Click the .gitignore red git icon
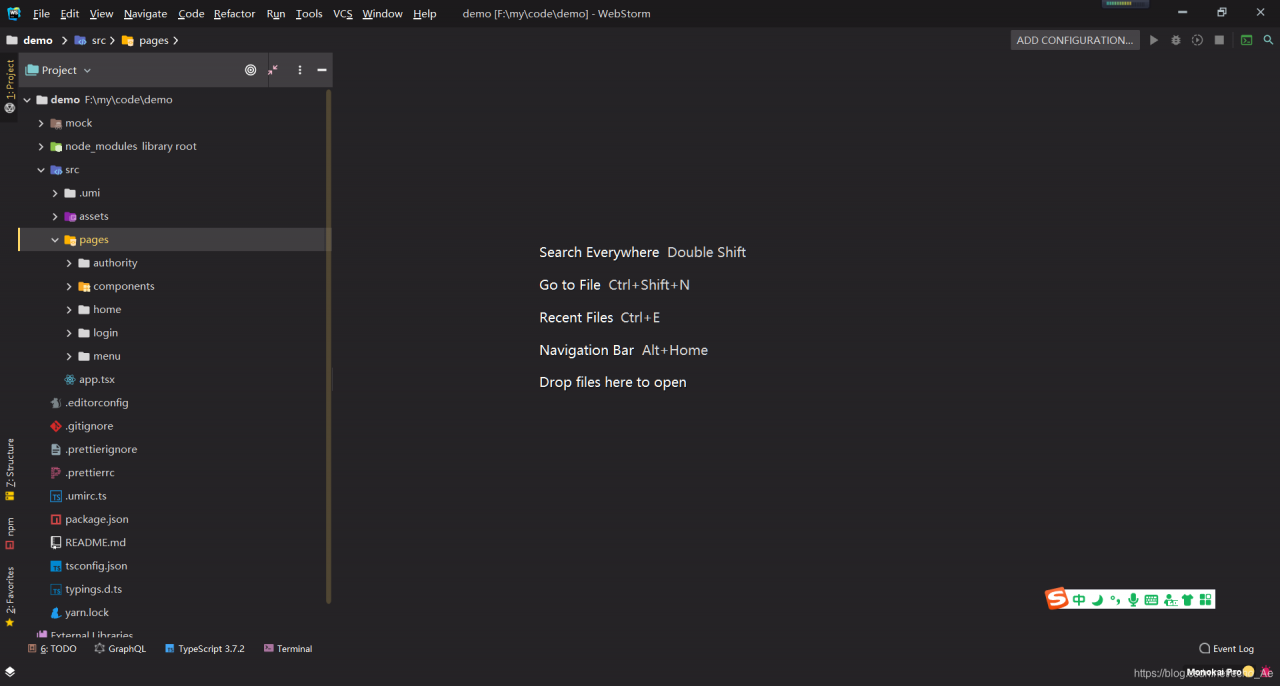1280x686 pixels. point(56,426)
